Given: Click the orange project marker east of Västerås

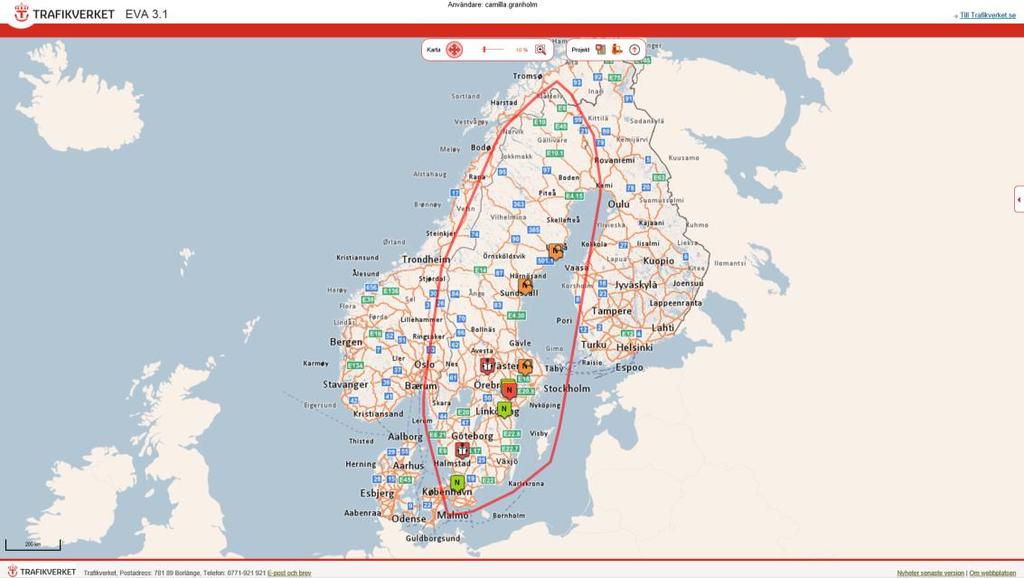Looking at the screenshot, I should (526, 366).
